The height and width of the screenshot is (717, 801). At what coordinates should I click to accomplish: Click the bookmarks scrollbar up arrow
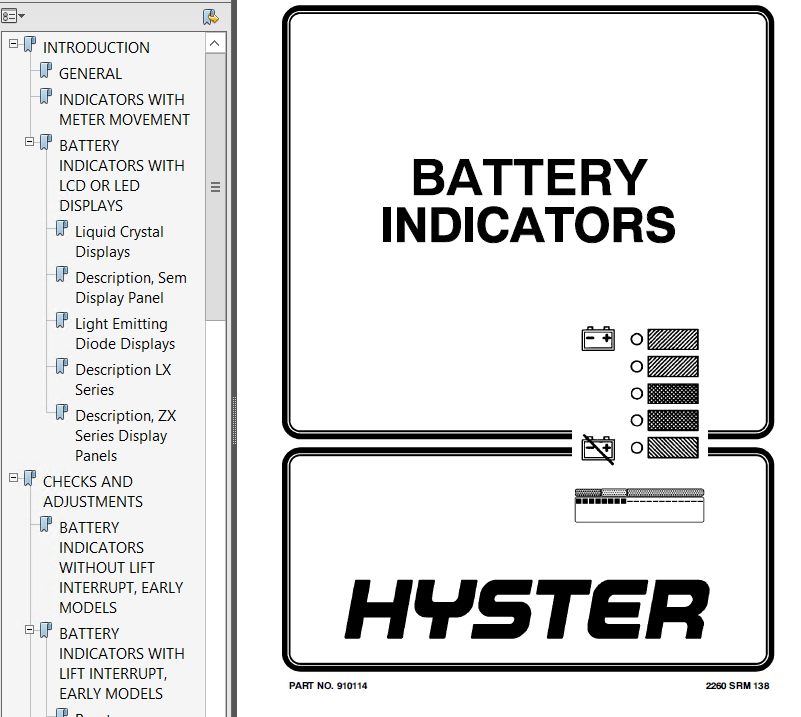coord(215,43)
